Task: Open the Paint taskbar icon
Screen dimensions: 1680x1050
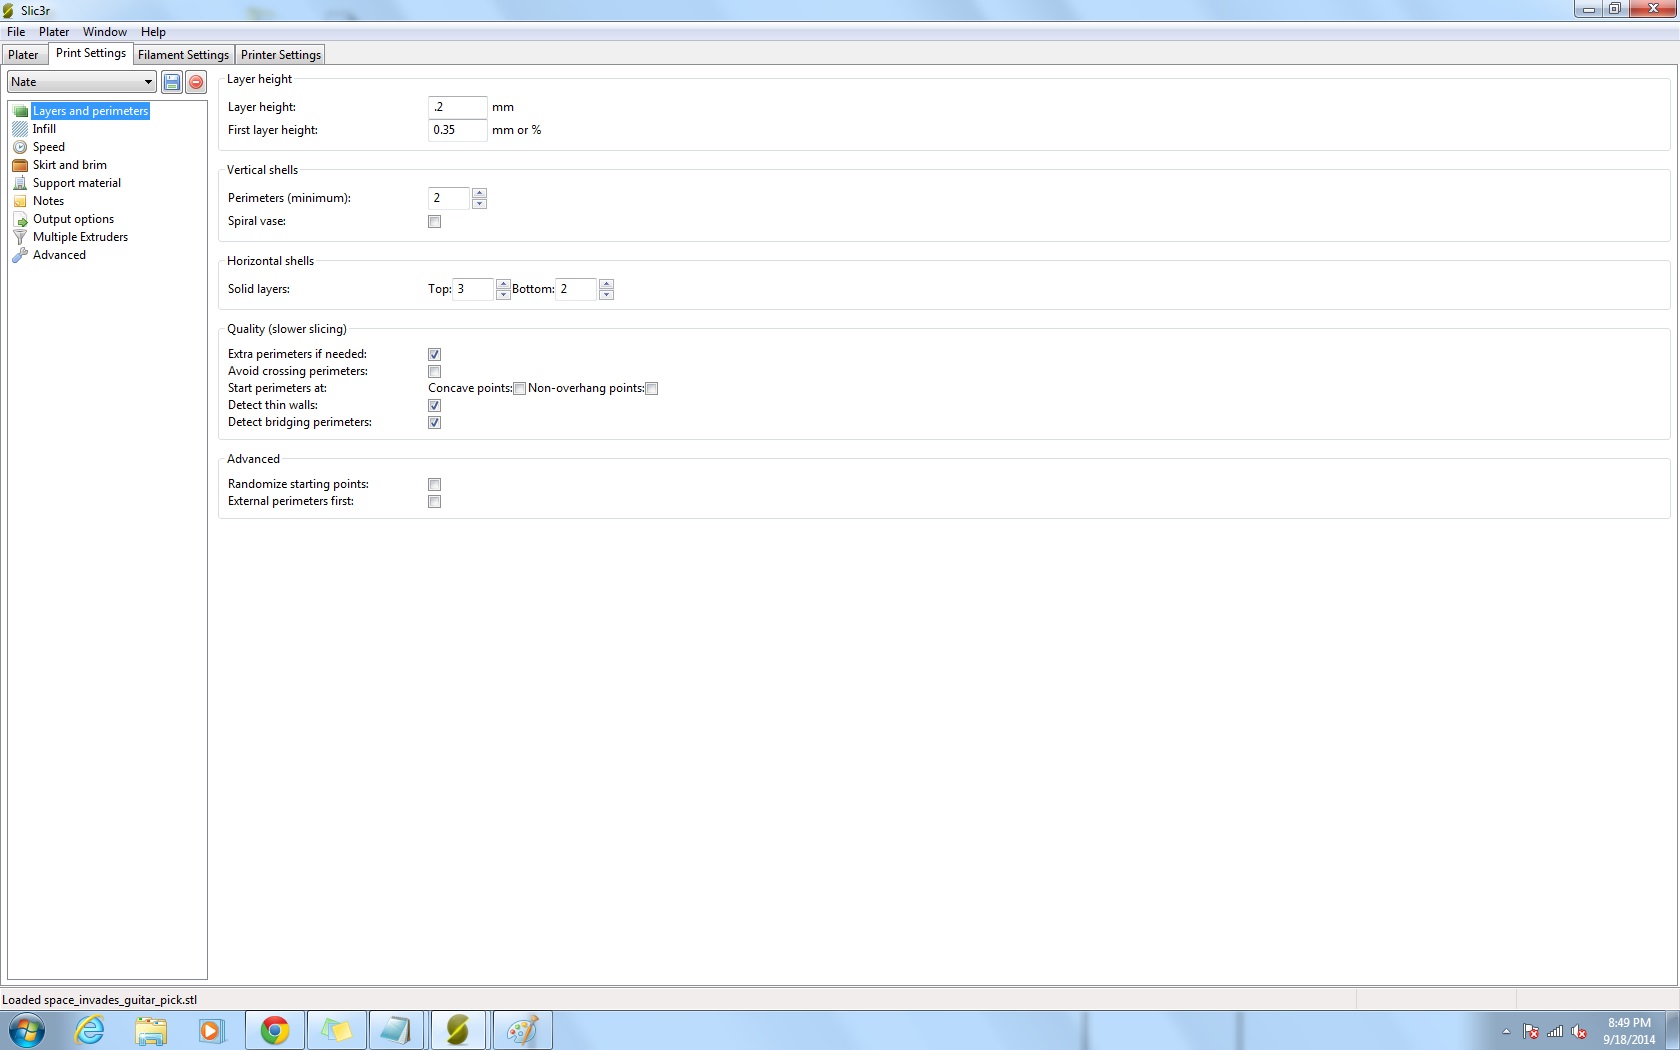Action: [521, 1030]
